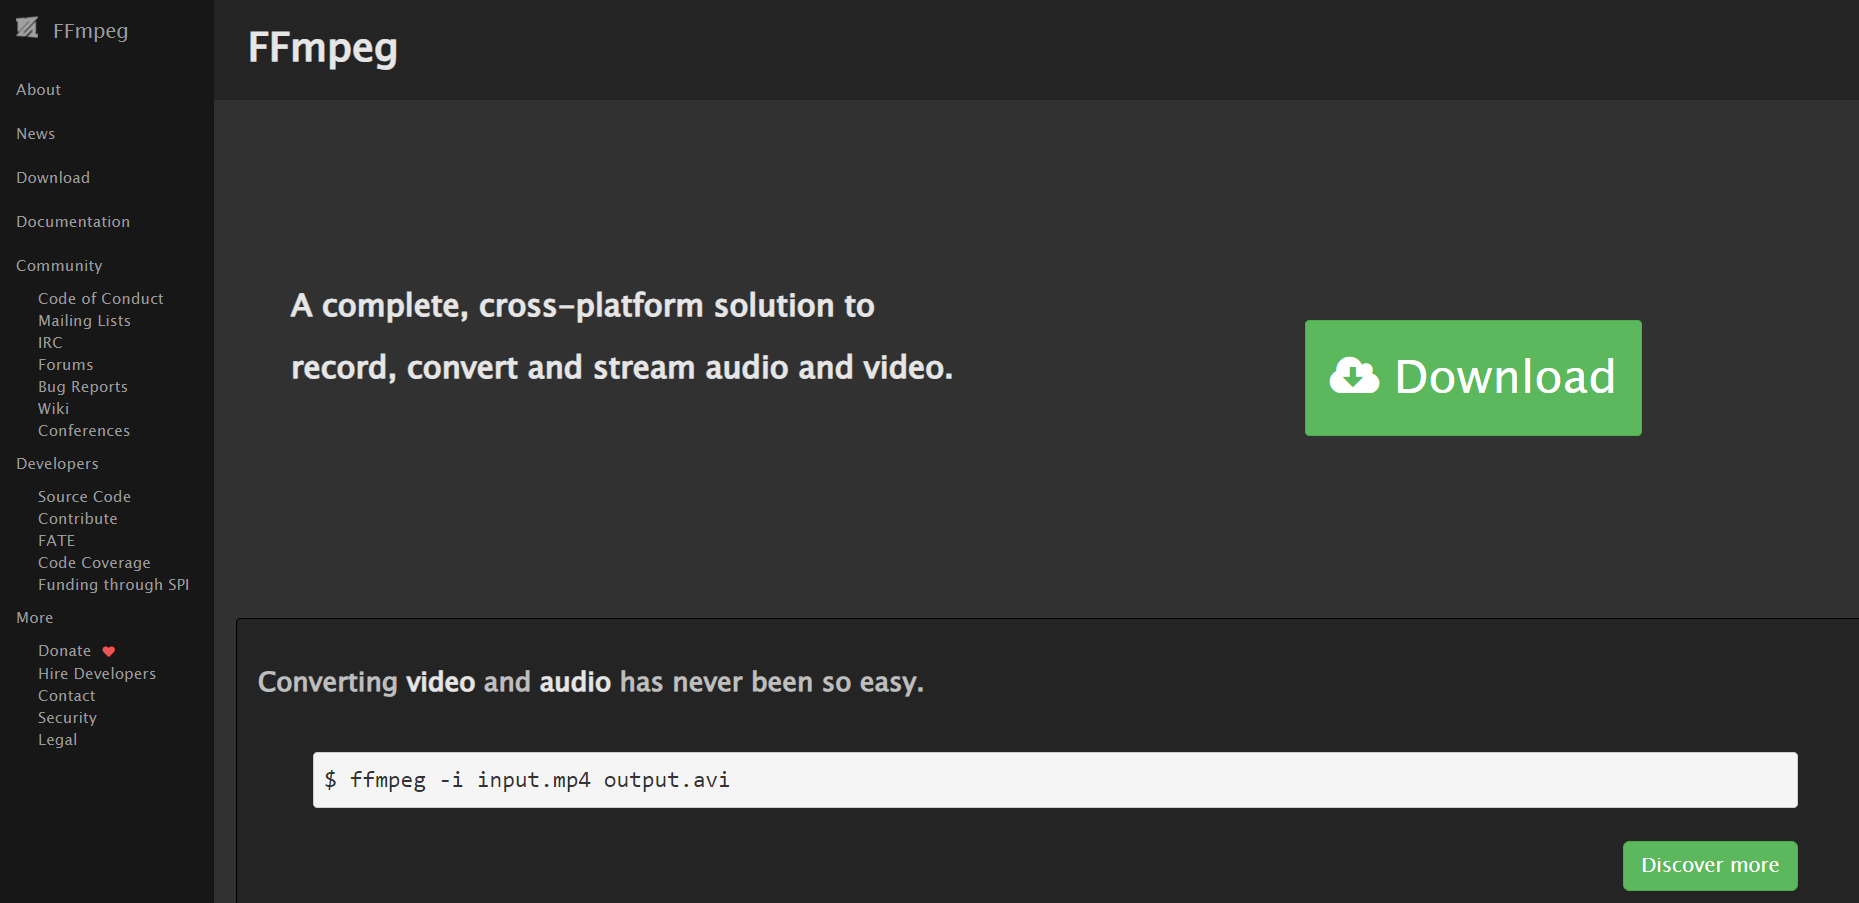Screen dimensions: 1859x903
Task: Visit the Mailing Lists page
Action: pyautogui.click(x=84, y=321)
